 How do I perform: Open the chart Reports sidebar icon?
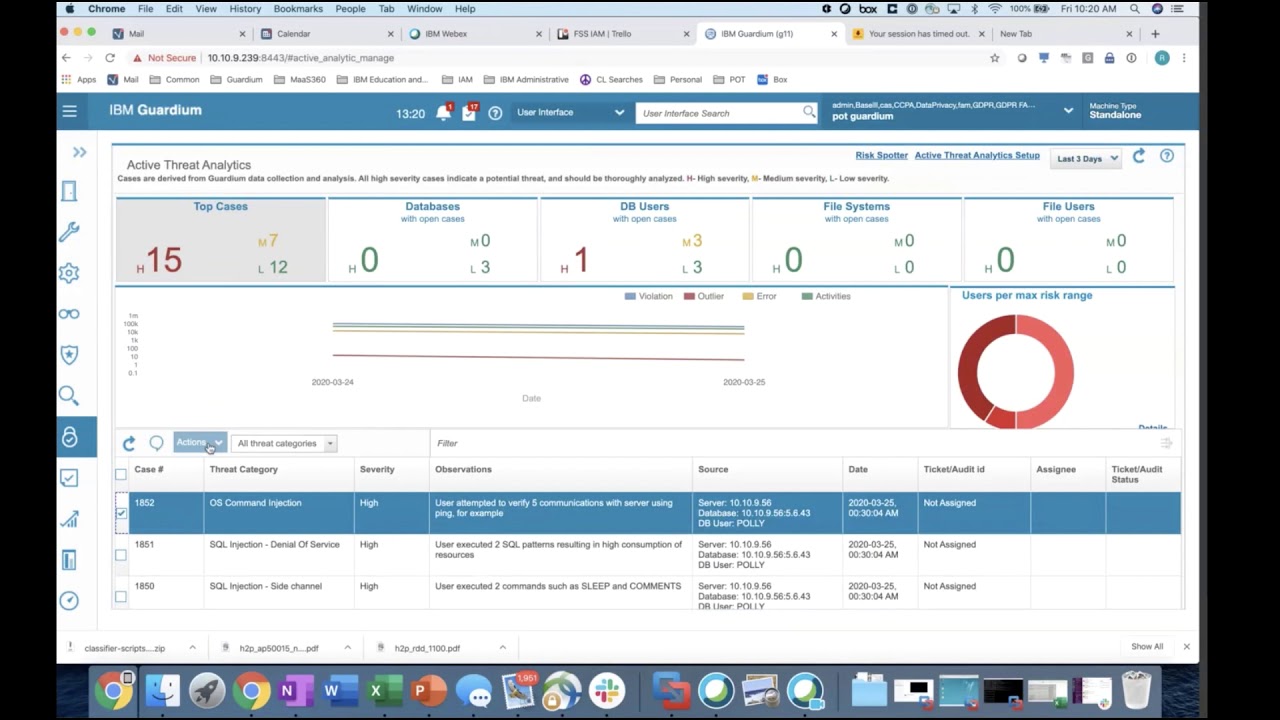pos(69,519)
